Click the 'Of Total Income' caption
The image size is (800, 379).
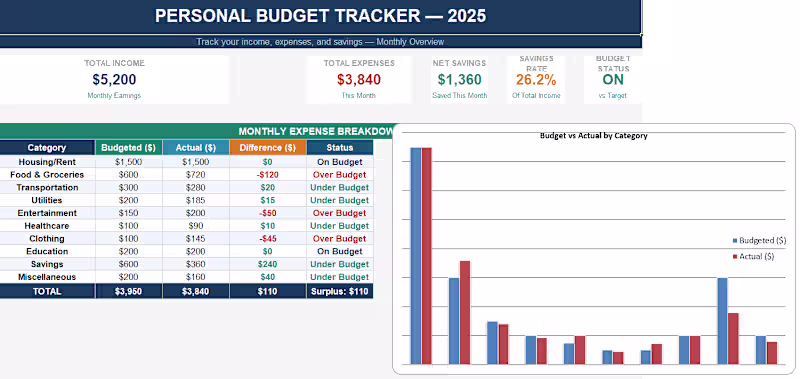(536, 95)
